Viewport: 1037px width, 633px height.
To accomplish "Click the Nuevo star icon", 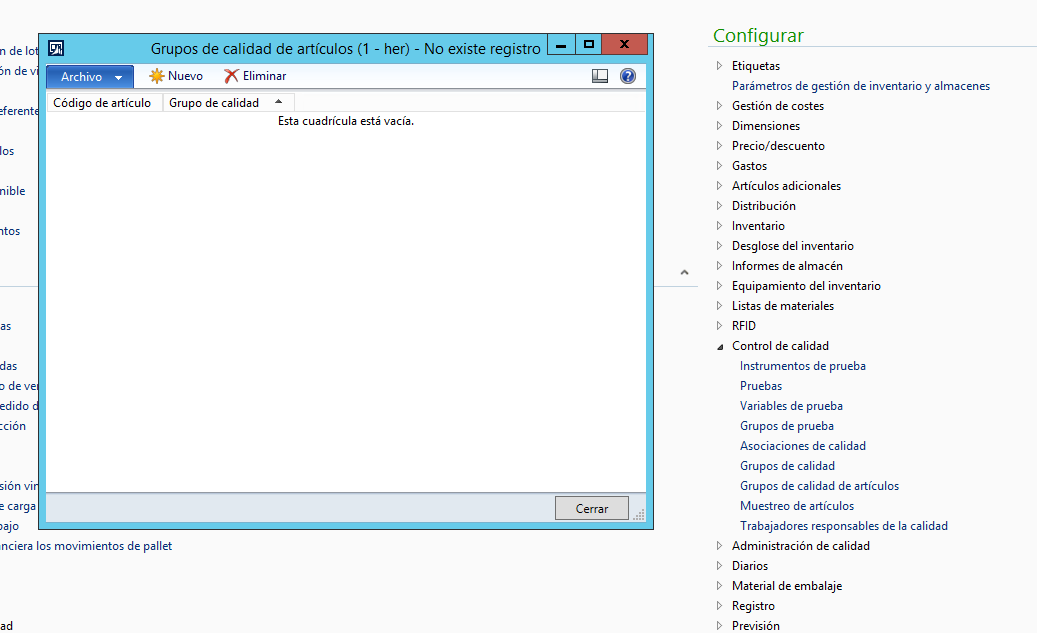I will point(157,76).
